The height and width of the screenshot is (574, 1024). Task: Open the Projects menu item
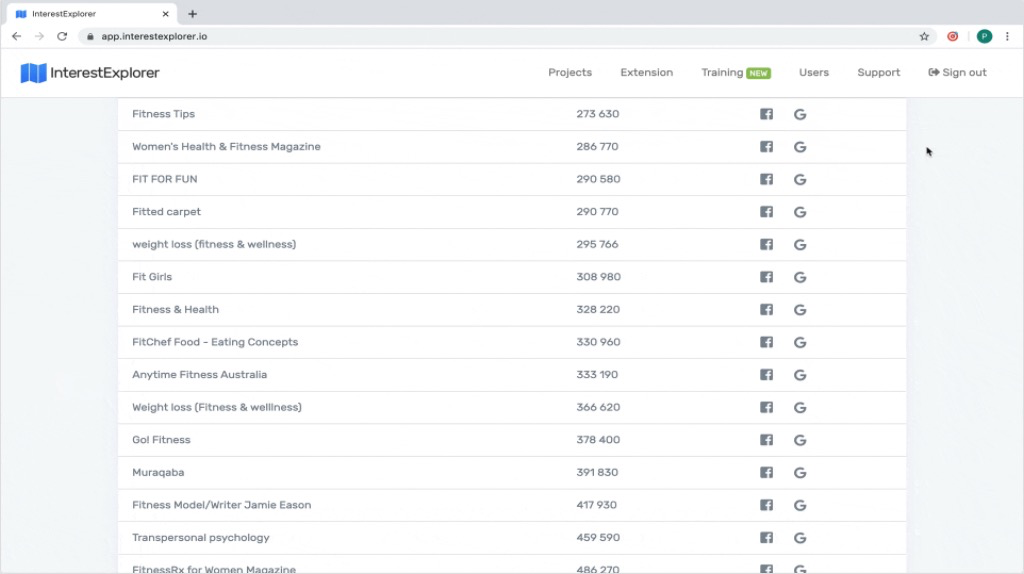(x=569, y=72)
